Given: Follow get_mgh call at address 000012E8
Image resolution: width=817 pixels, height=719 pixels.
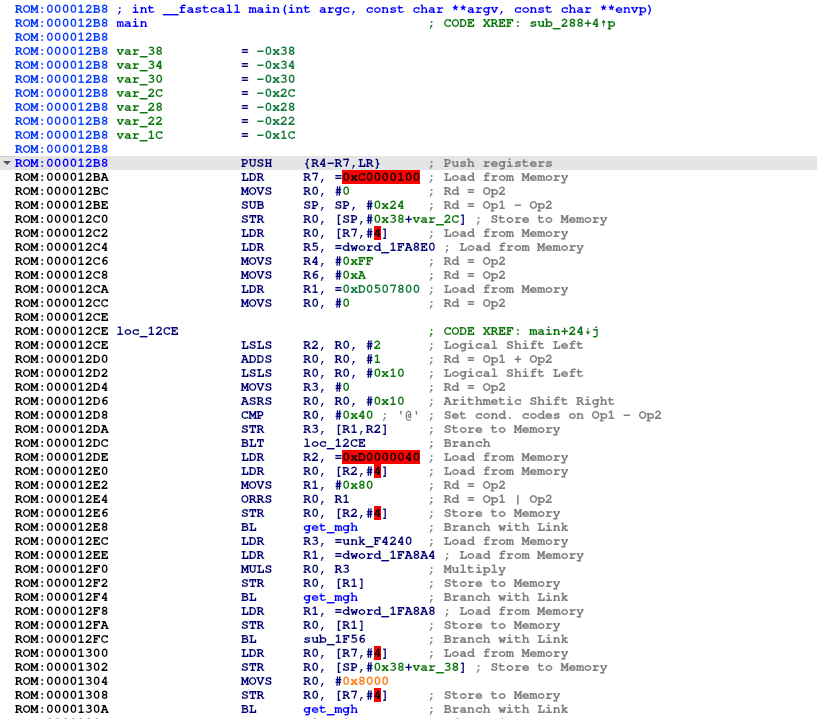Looking at the screenshot, I should tap(330, 527).
